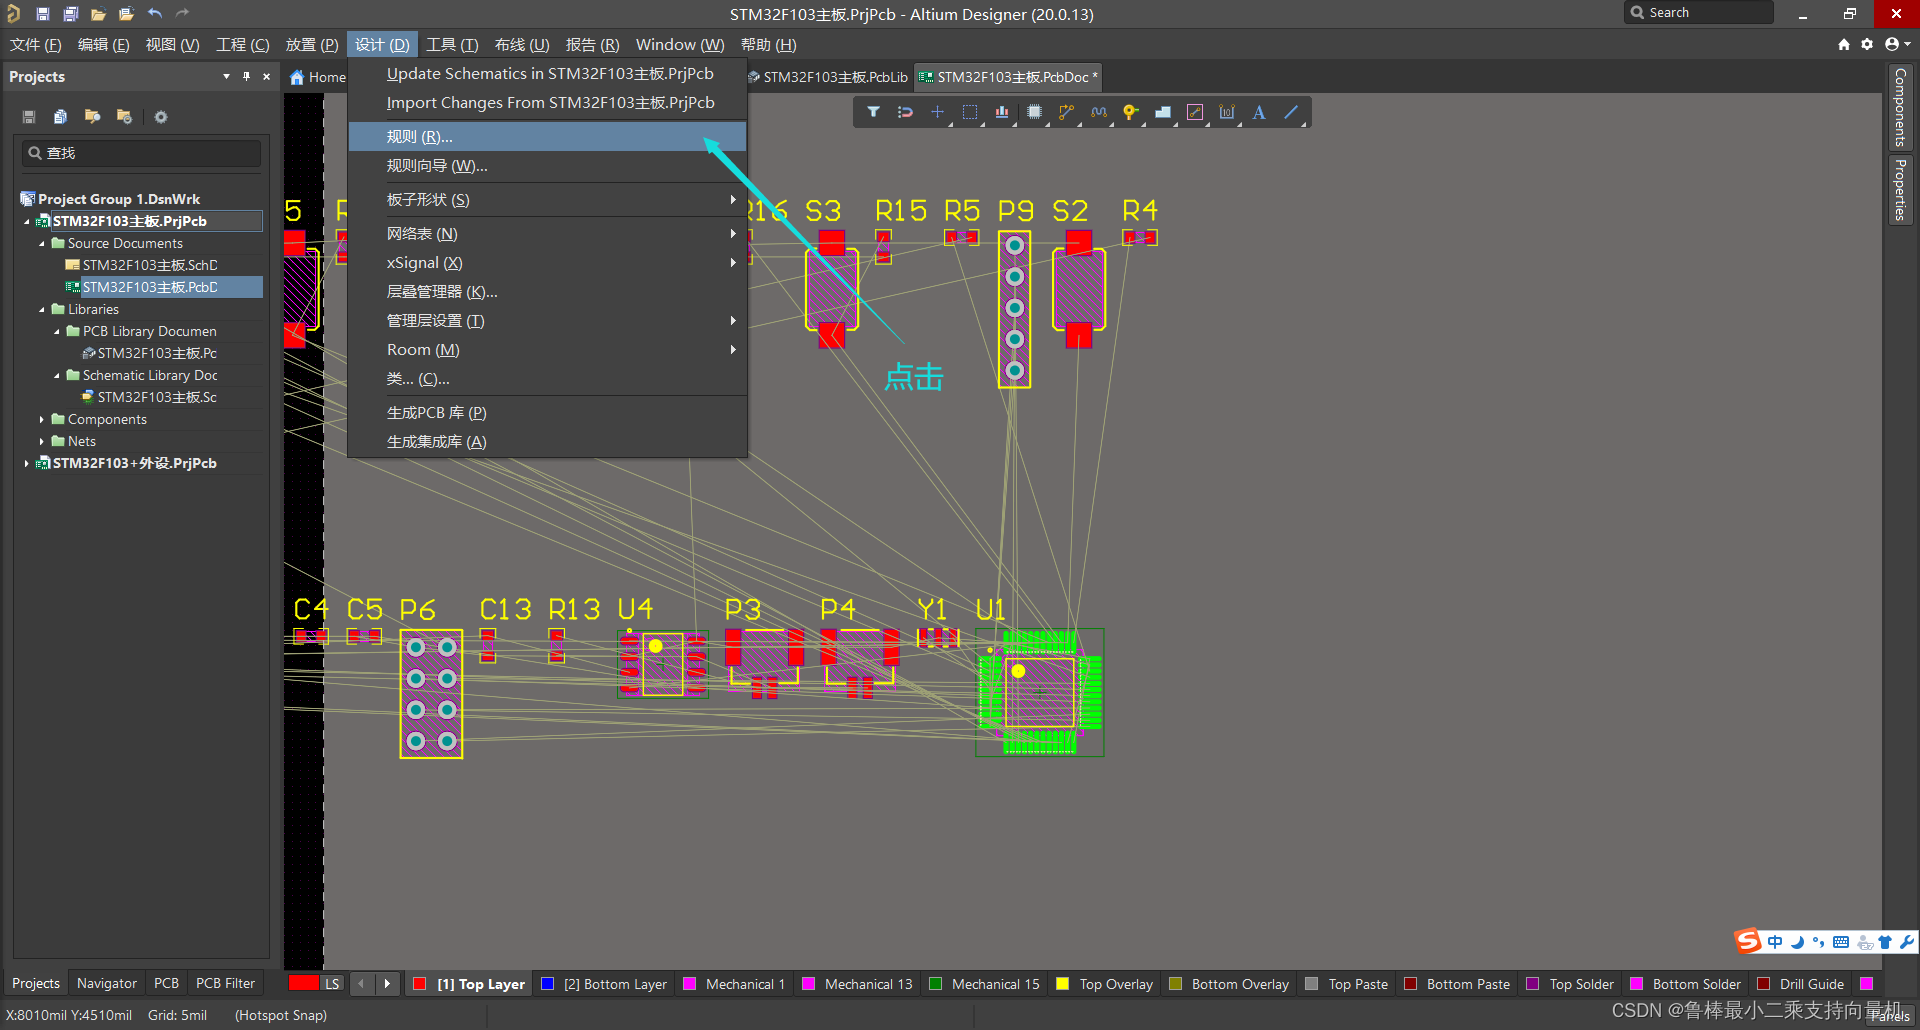Collapse the Libraries folder

pos(42,310)
